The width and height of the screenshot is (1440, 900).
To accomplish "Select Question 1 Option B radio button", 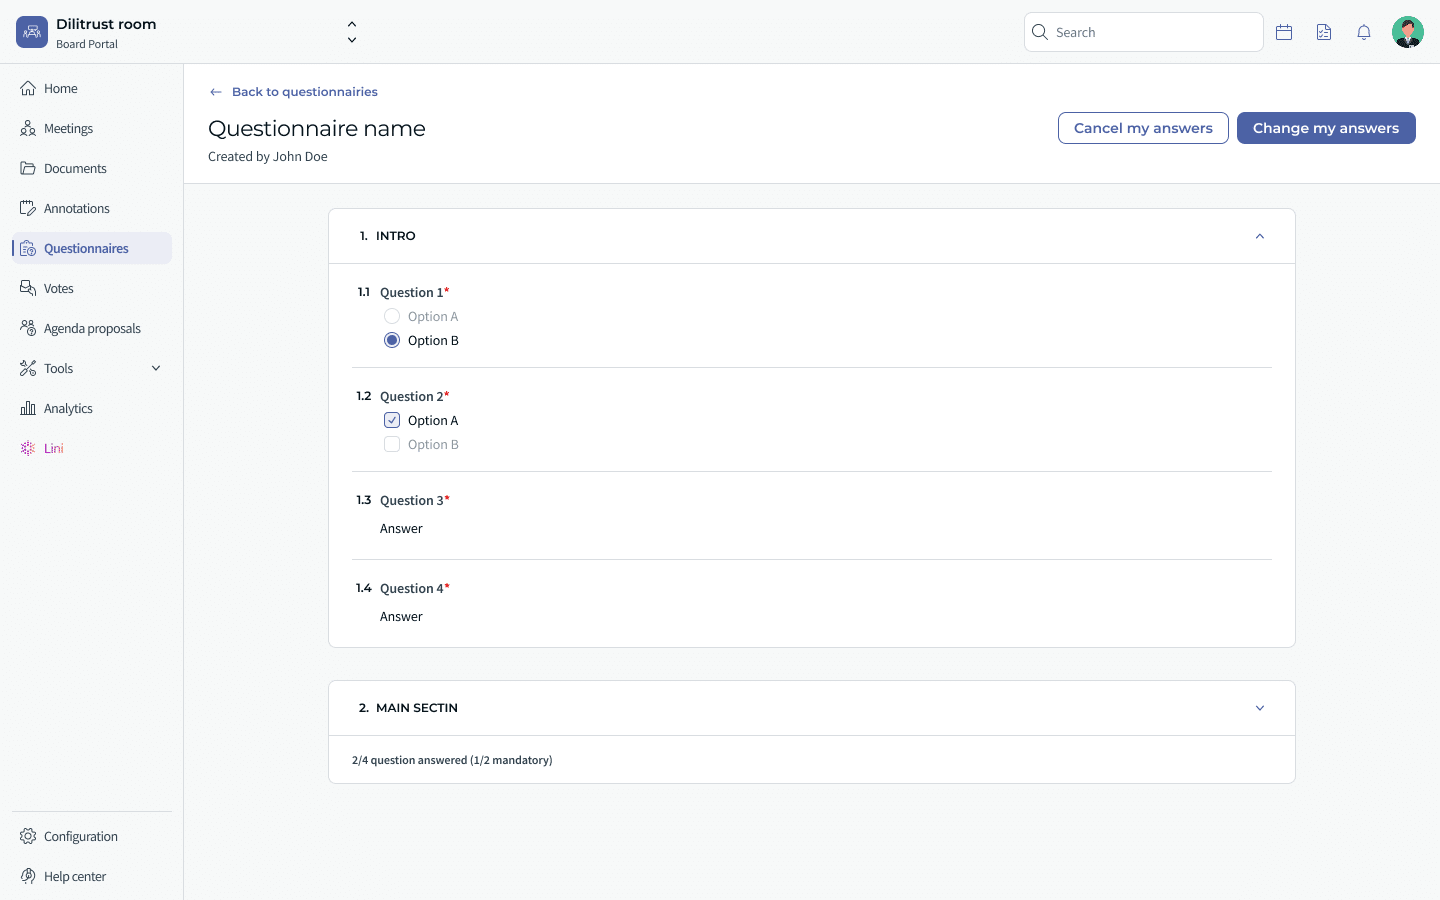I will (392, 340).
